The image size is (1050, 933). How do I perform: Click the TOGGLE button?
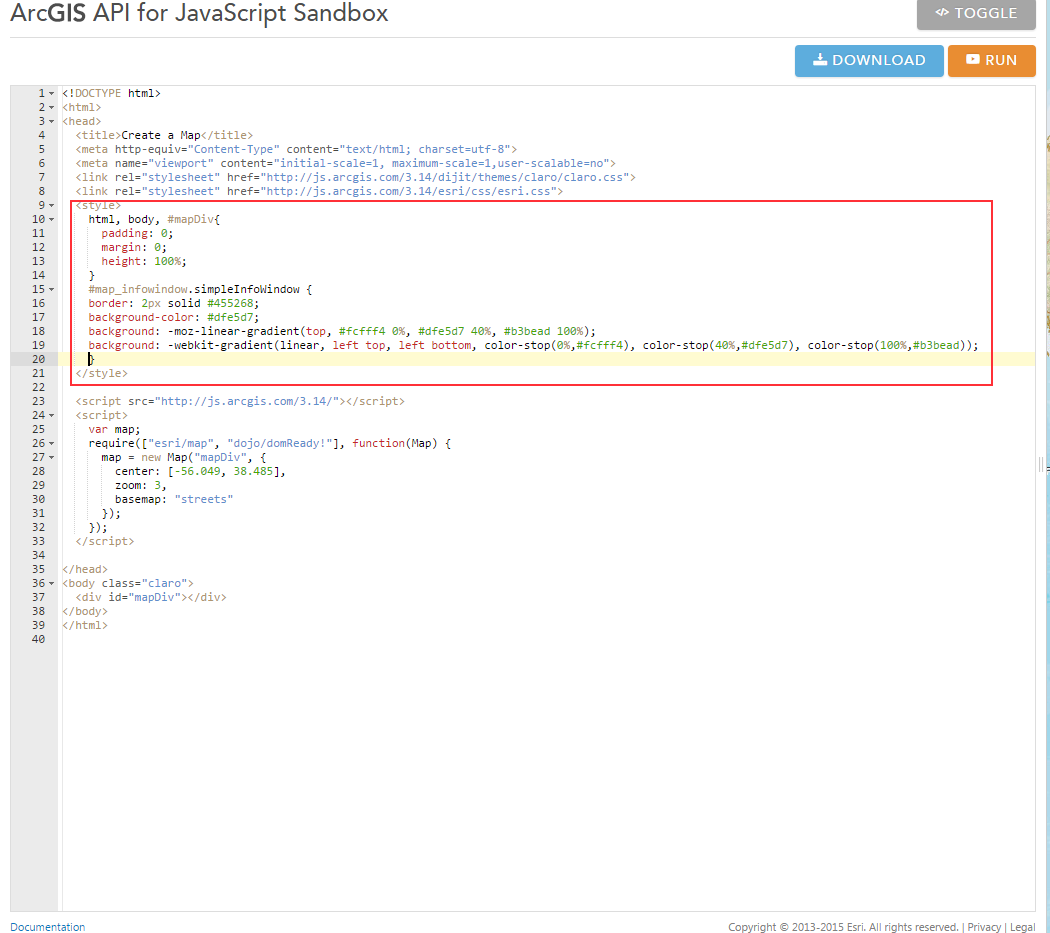[x=976, y=13]
